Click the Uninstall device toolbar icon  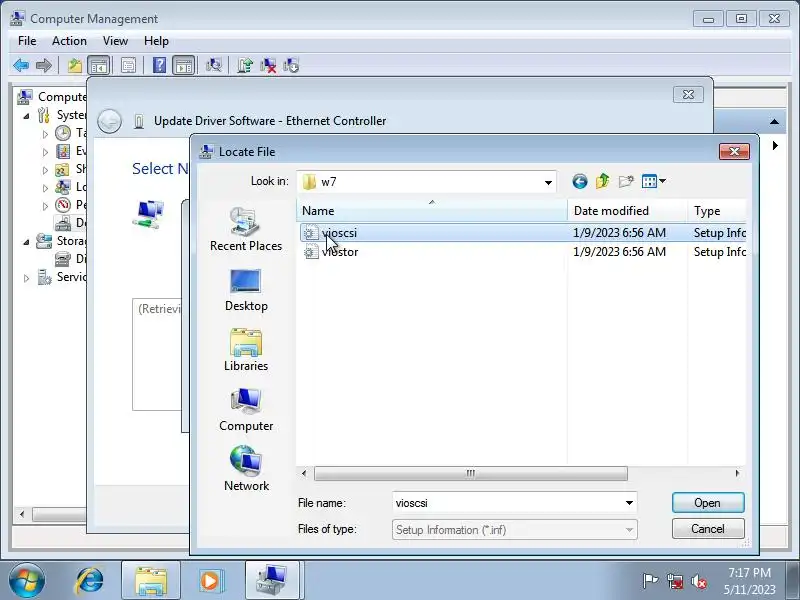268,65
